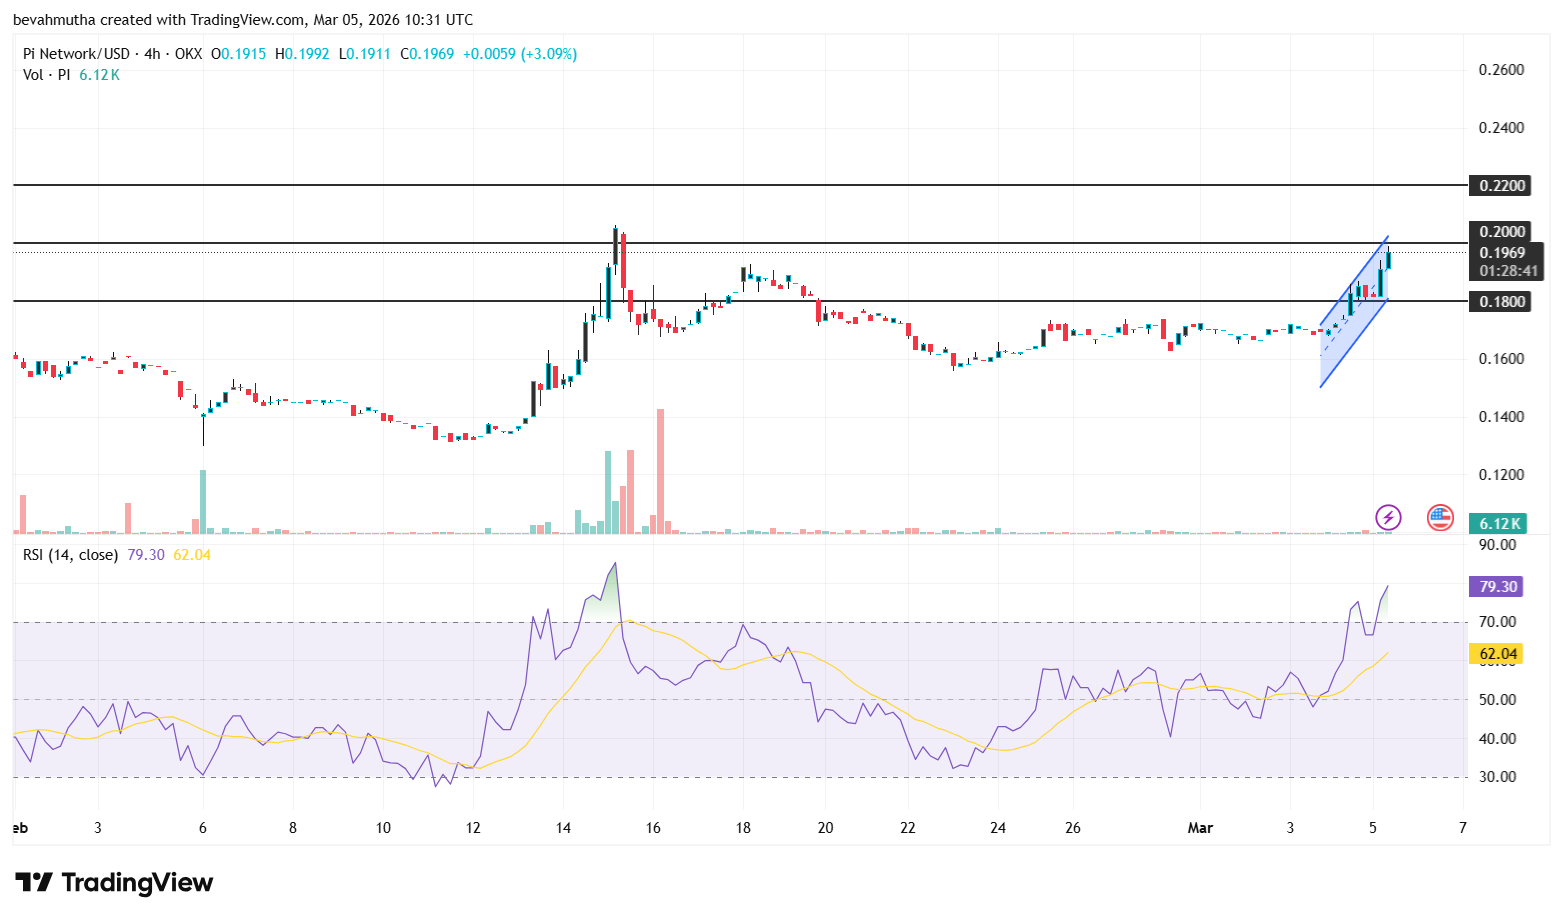
Task: Click the purple lightning event icon above the volume bars
Action: click(1389, 518)
